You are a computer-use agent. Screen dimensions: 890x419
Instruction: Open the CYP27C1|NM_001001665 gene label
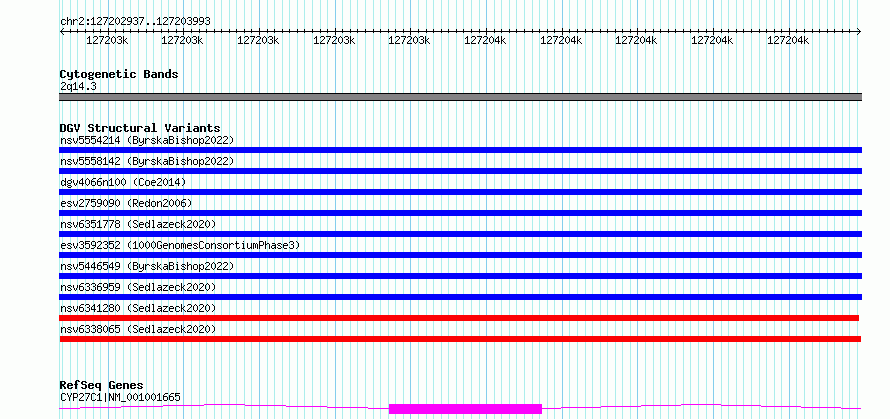[x=120, y=397]
